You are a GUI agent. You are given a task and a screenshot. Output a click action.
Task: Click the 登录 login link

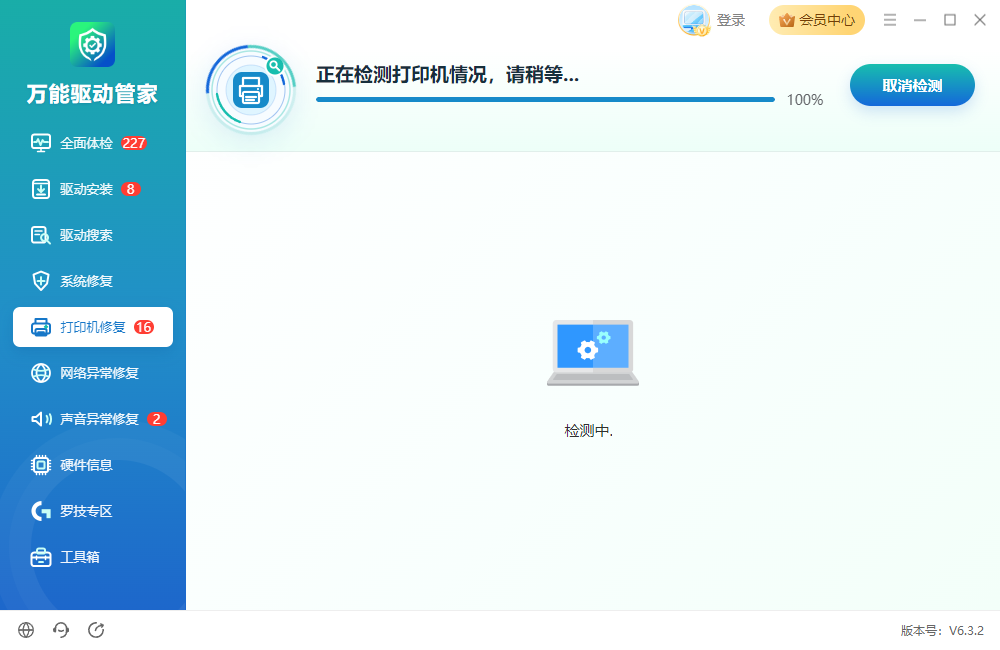click(731, 20)
